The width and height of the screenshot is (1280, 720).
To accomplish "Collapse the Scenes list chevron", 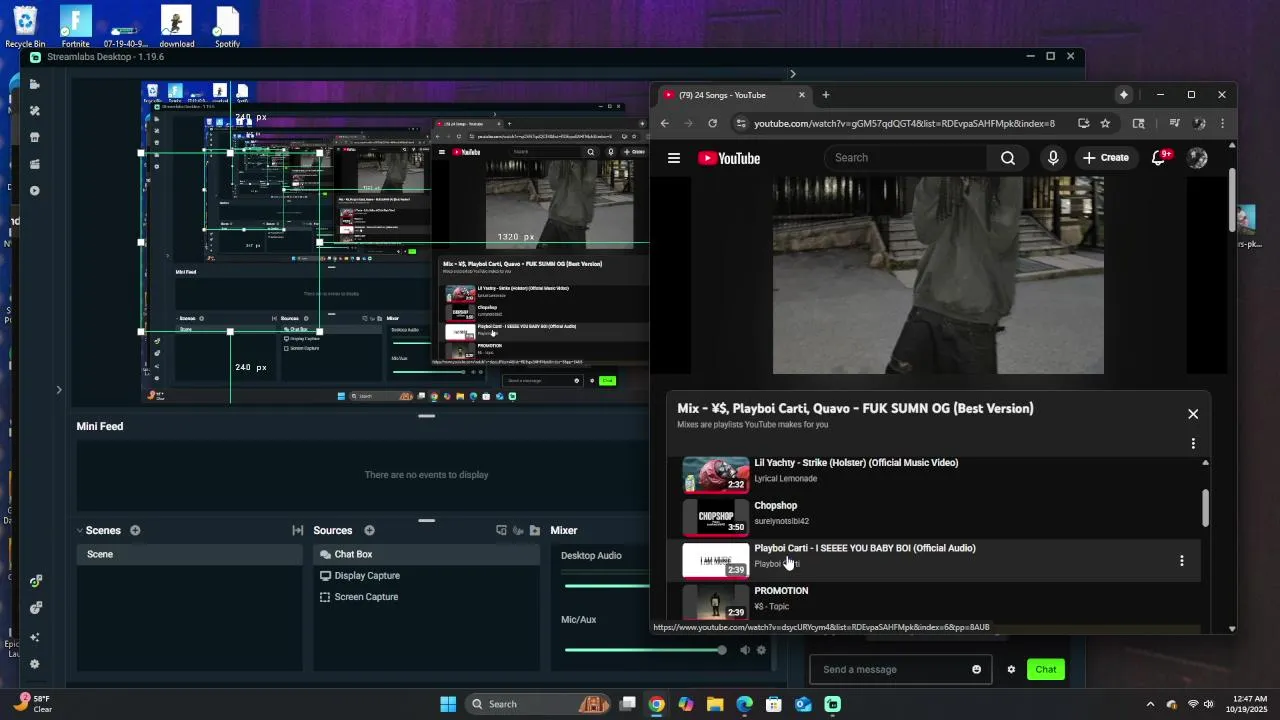I will click(80, 530).
